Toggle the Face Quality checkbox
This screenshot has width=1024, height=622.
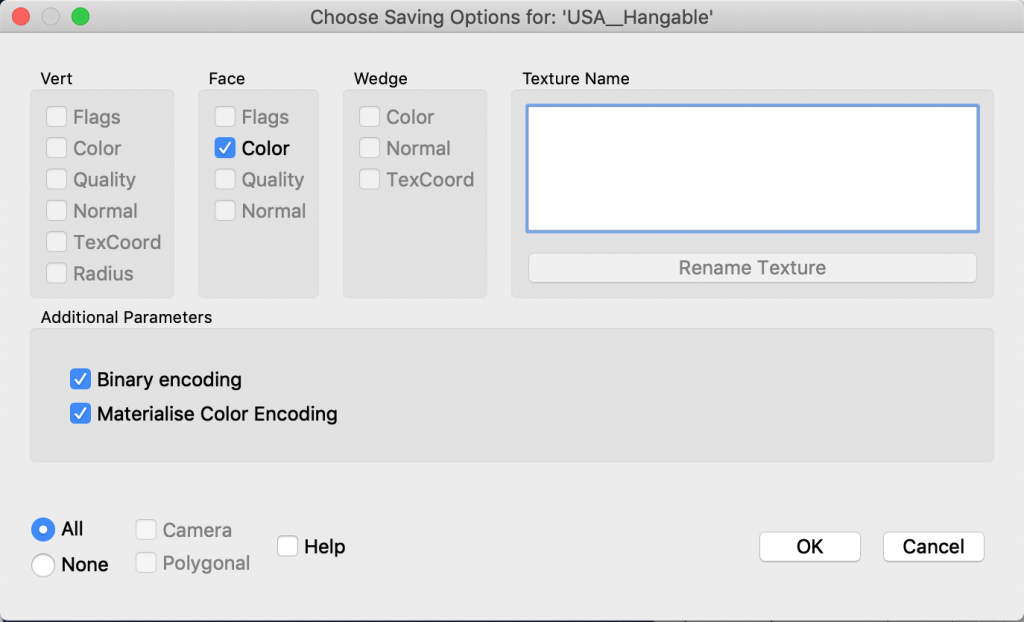225,180
